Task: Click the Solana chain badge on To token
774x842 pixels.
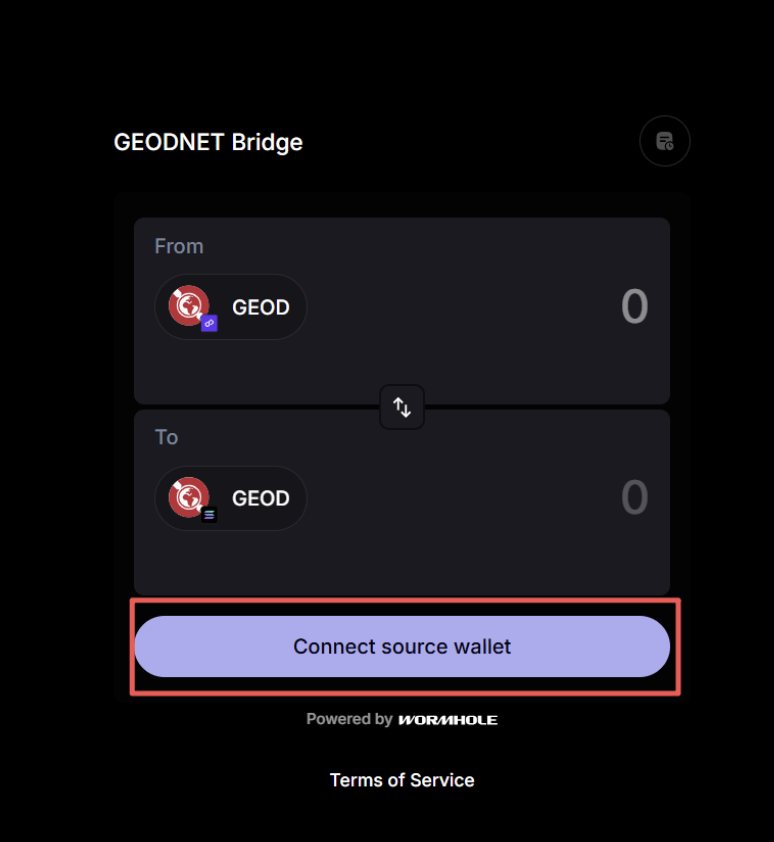Action: pos(209,514)
